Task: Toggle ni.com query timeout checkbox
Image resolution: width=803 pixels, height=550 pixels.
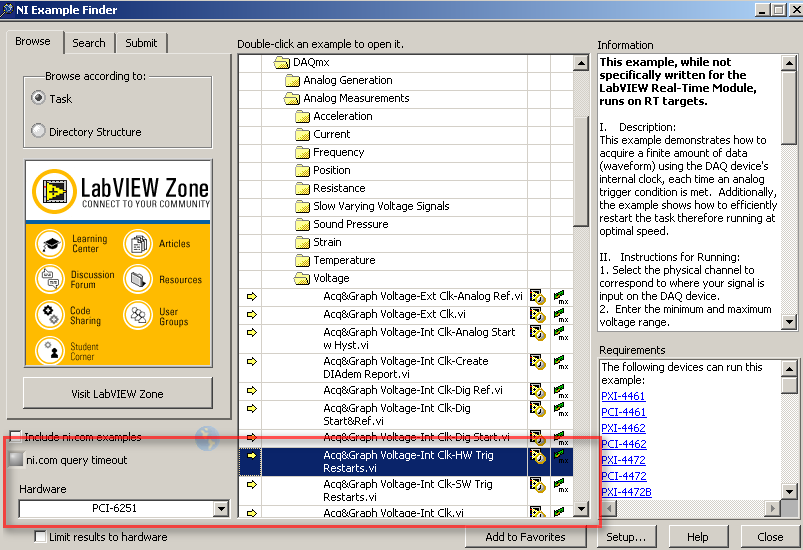Action: [x=17, y=458]
